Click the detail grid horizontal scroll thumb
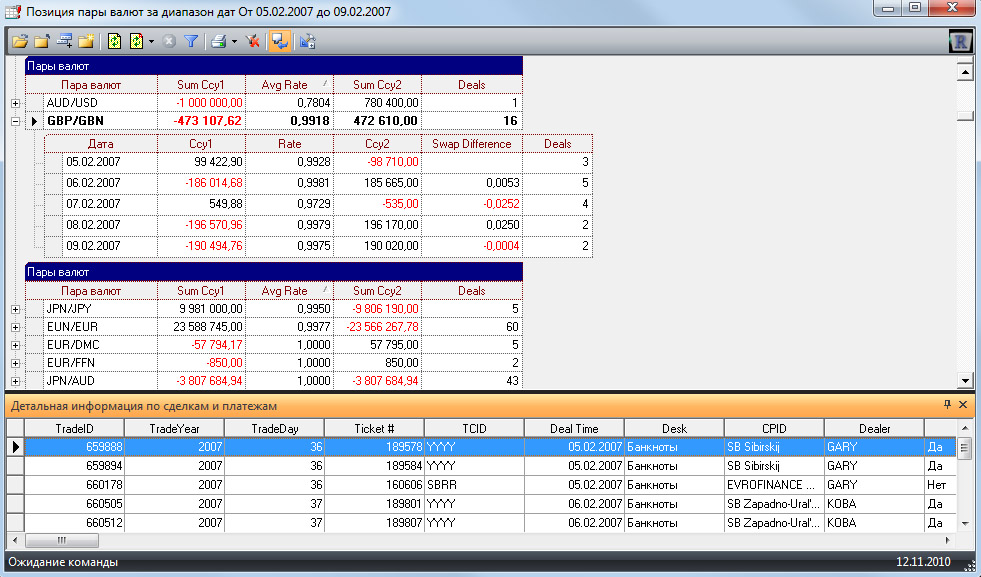The image size is (981, 577). coord(61,540)
